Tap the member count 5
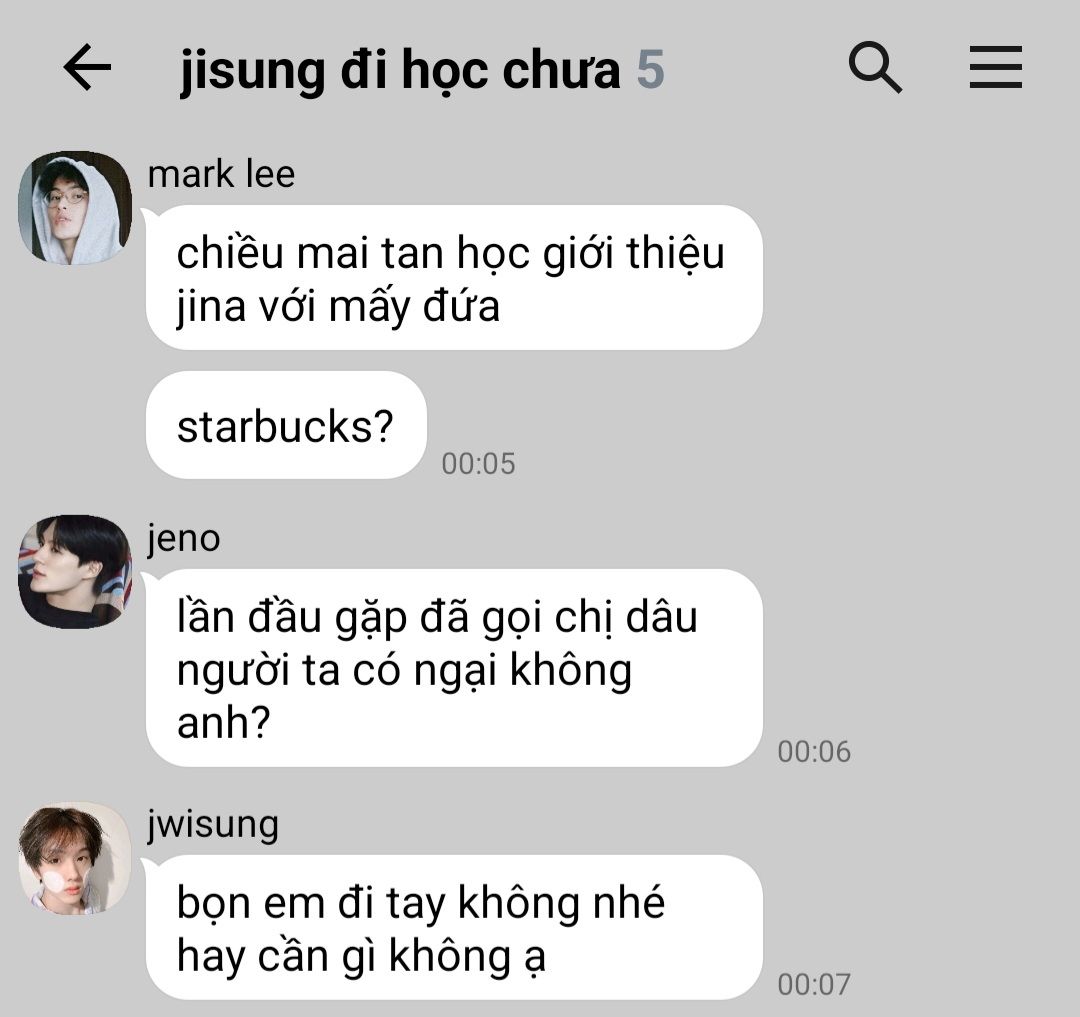Image resolution: width=1080 pixels, height=1017 pixels. 650,70
